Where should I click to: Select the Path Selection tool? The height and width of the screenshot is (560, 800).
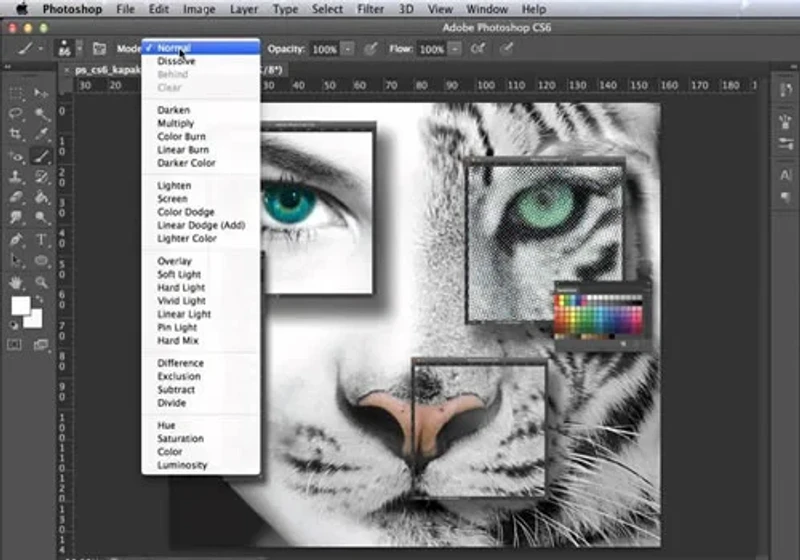(x=16, y=261)
